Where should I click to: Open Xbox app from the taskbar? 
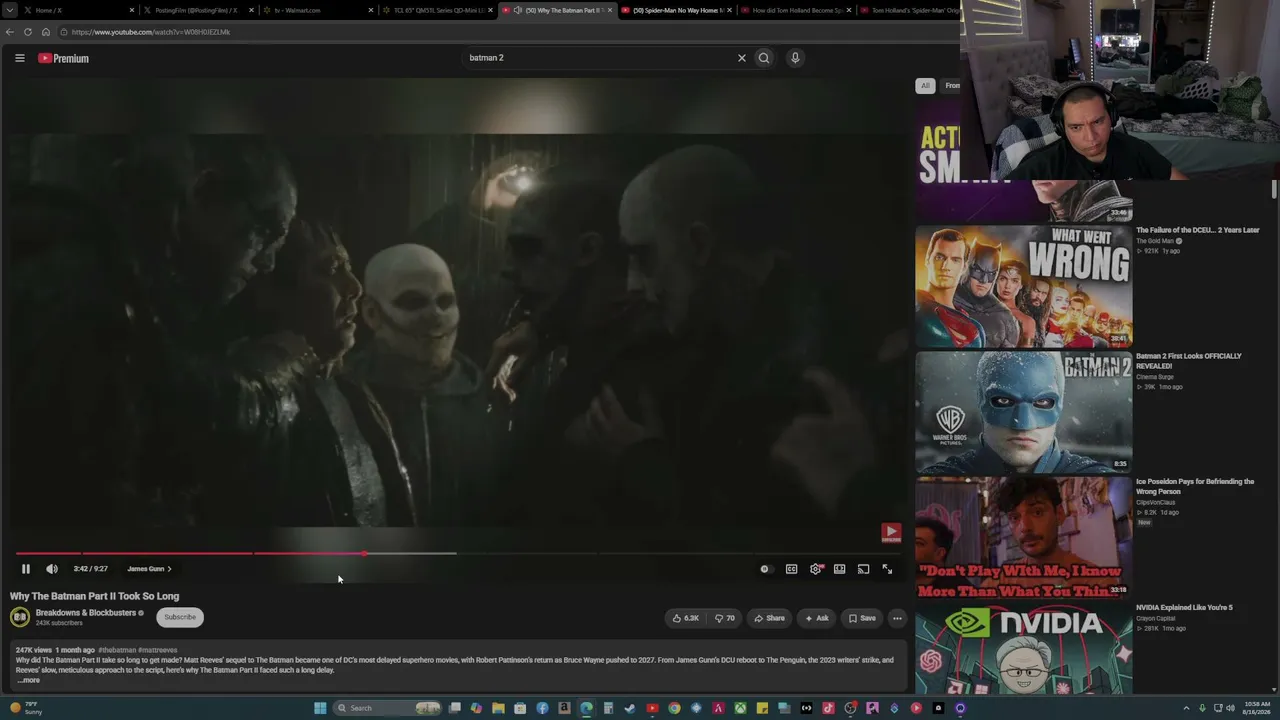coord(740,708)
